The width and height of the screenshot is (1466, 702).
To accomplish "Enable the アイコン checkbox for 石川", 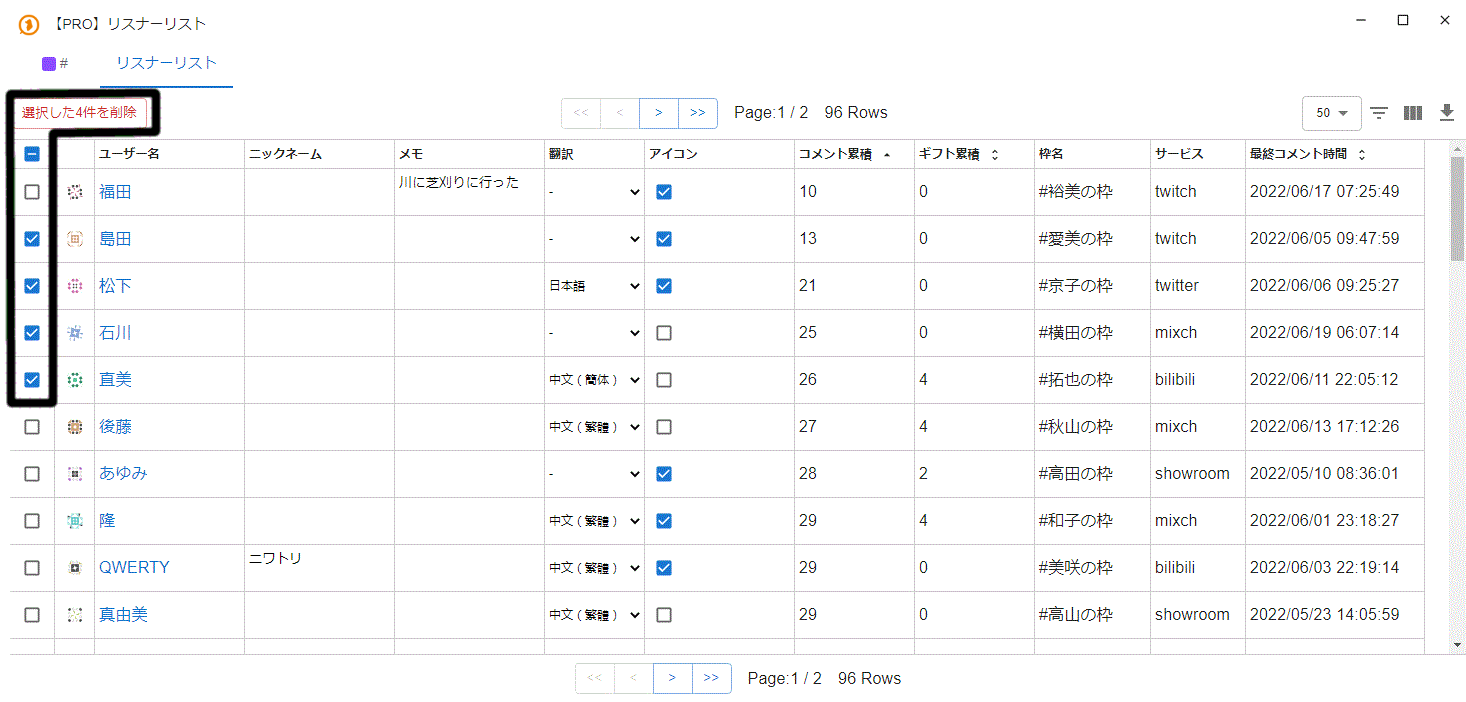I will (x=664, y=333).
